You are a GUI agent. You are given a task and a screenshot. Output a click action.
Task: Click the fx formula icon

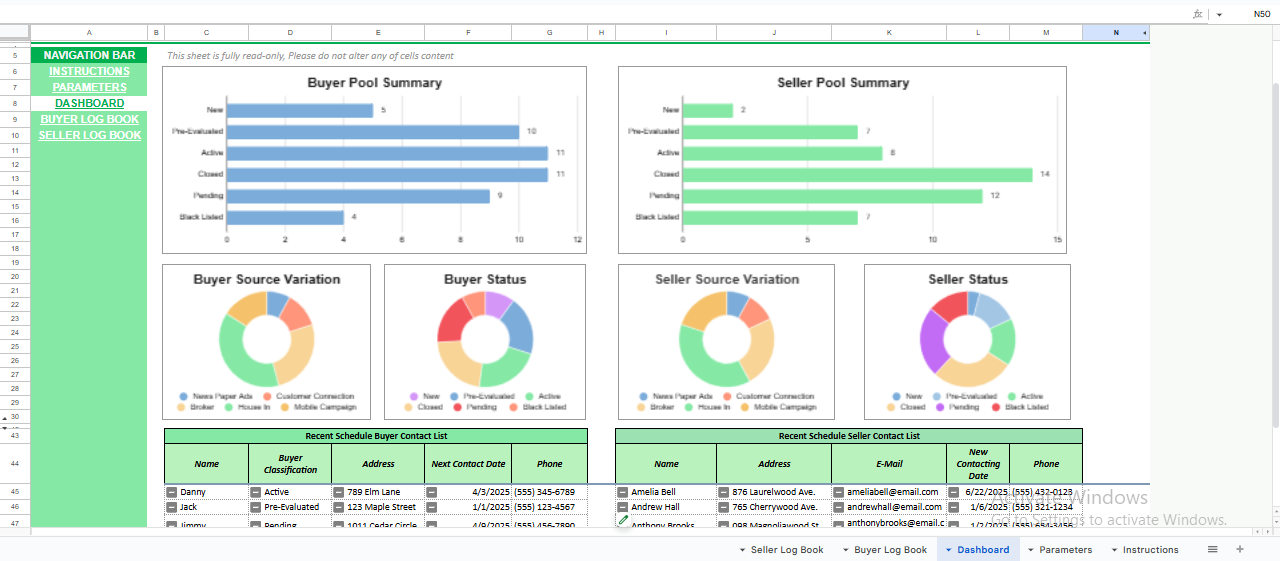(x=1198, y=14)
